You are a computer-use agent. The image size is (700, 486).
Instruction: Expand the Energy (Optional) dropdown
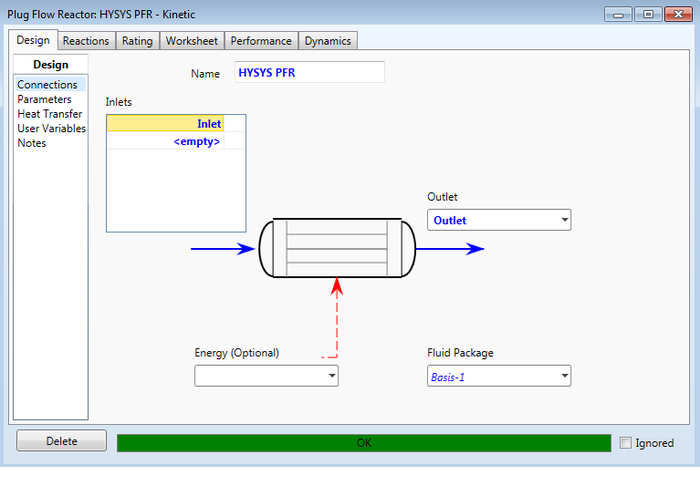[x=331, y=376]
